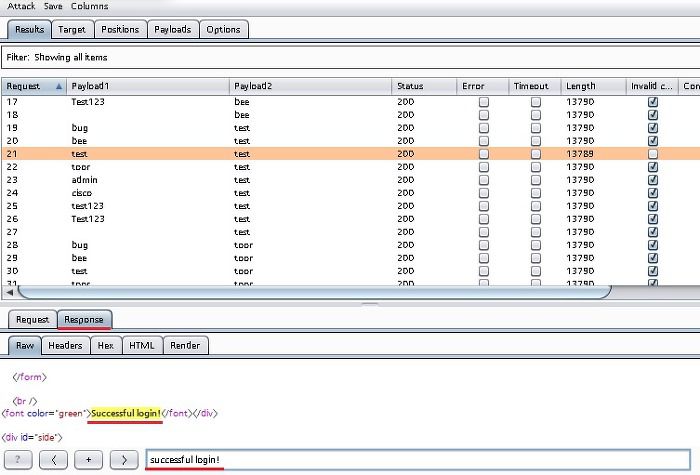
Task: Go to previous search match
Action: [53, 460]
